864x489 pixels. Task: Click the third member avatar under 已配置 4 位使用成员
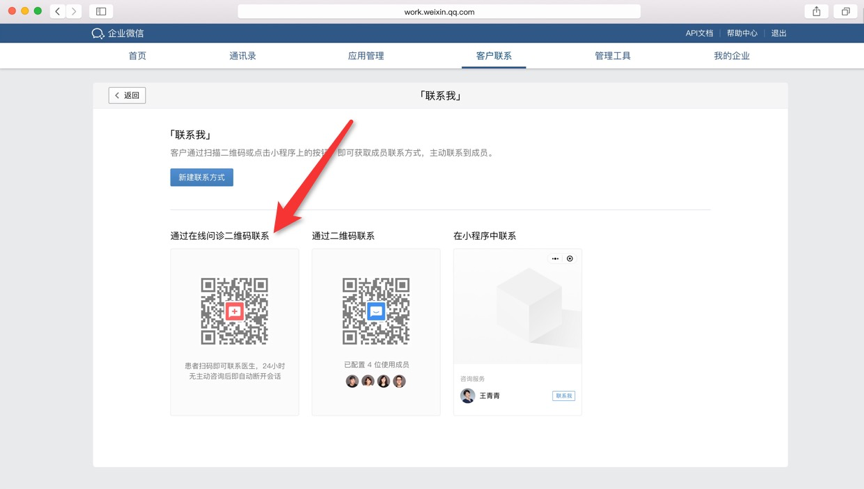tap(384, 381)
